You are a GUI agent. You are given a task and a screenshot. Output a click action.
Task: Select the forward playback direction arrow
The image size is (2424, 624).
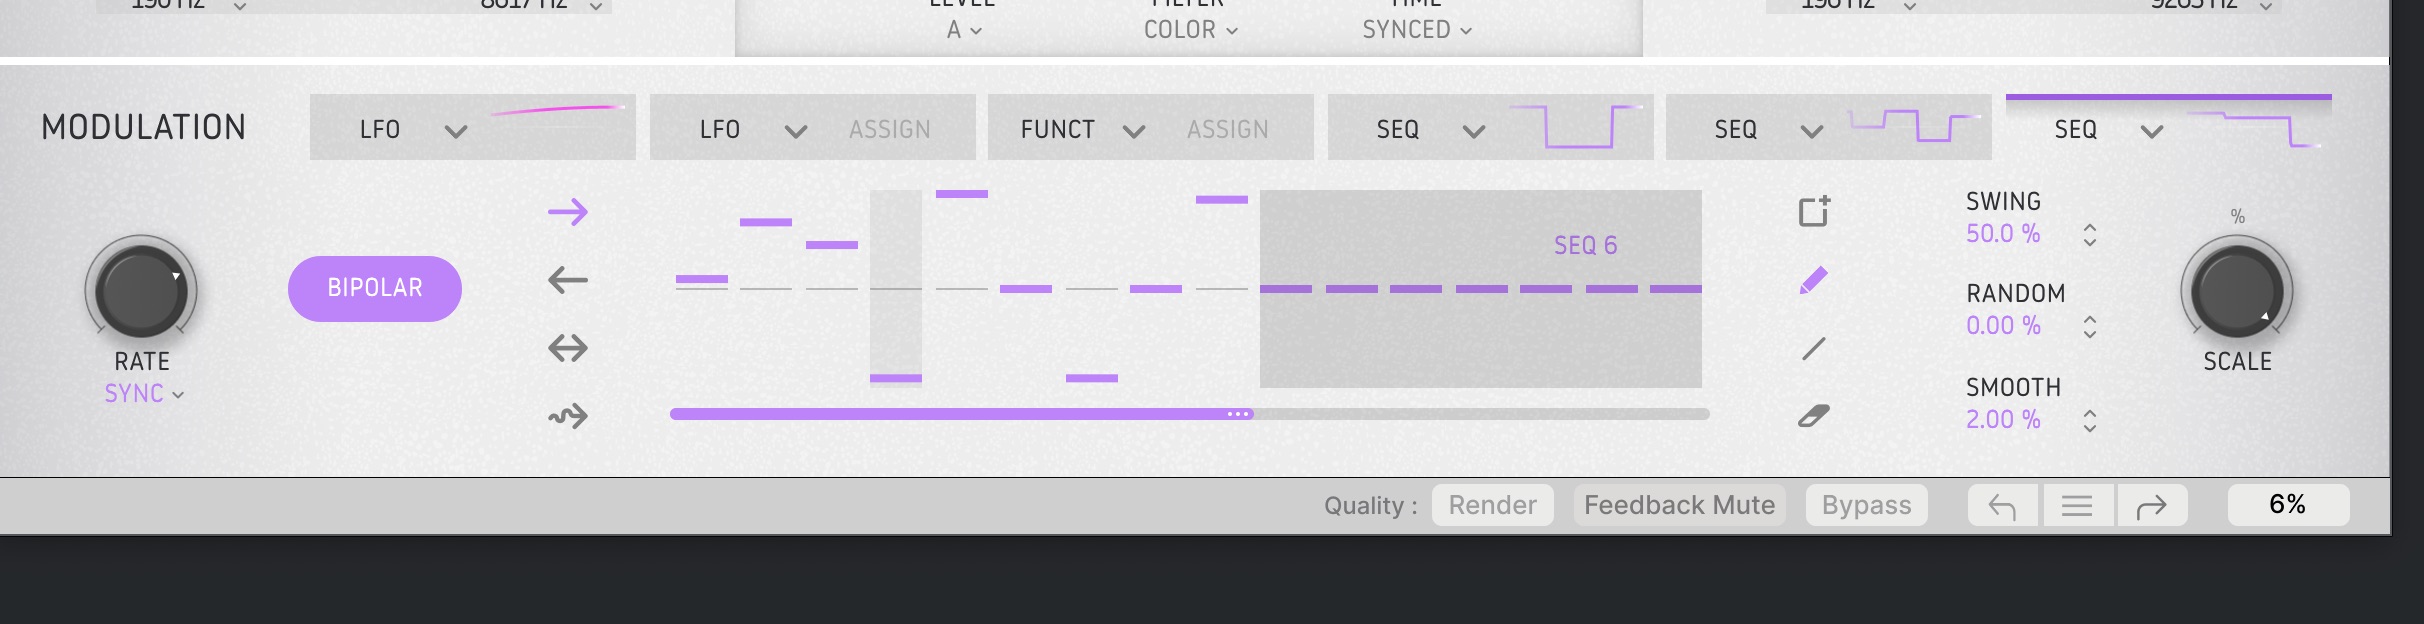[x=568, y=212]
